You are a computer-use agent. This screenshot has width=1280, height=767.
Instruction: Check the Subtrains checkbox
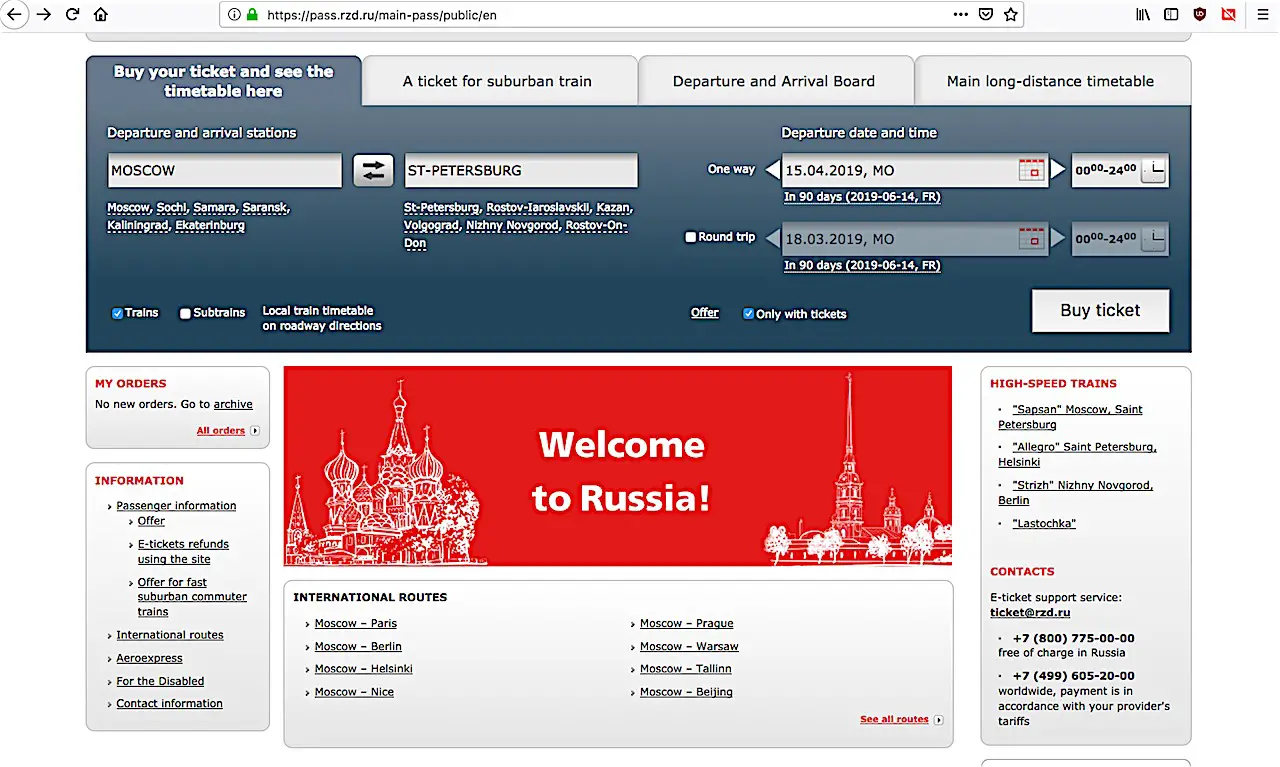(185, 313)
